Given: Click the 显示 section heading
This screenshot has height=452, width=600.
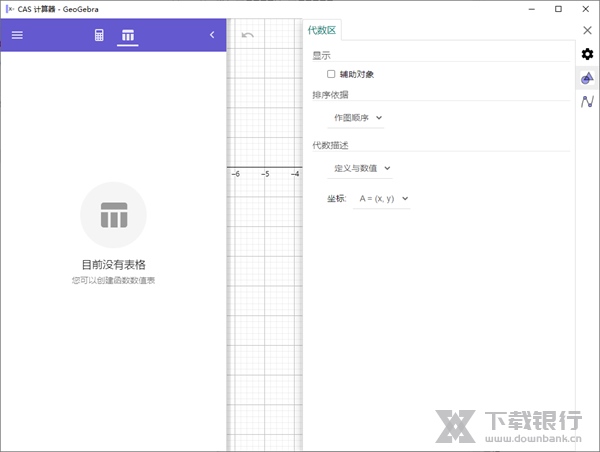Looking at the screenshot, I should 321,55.
